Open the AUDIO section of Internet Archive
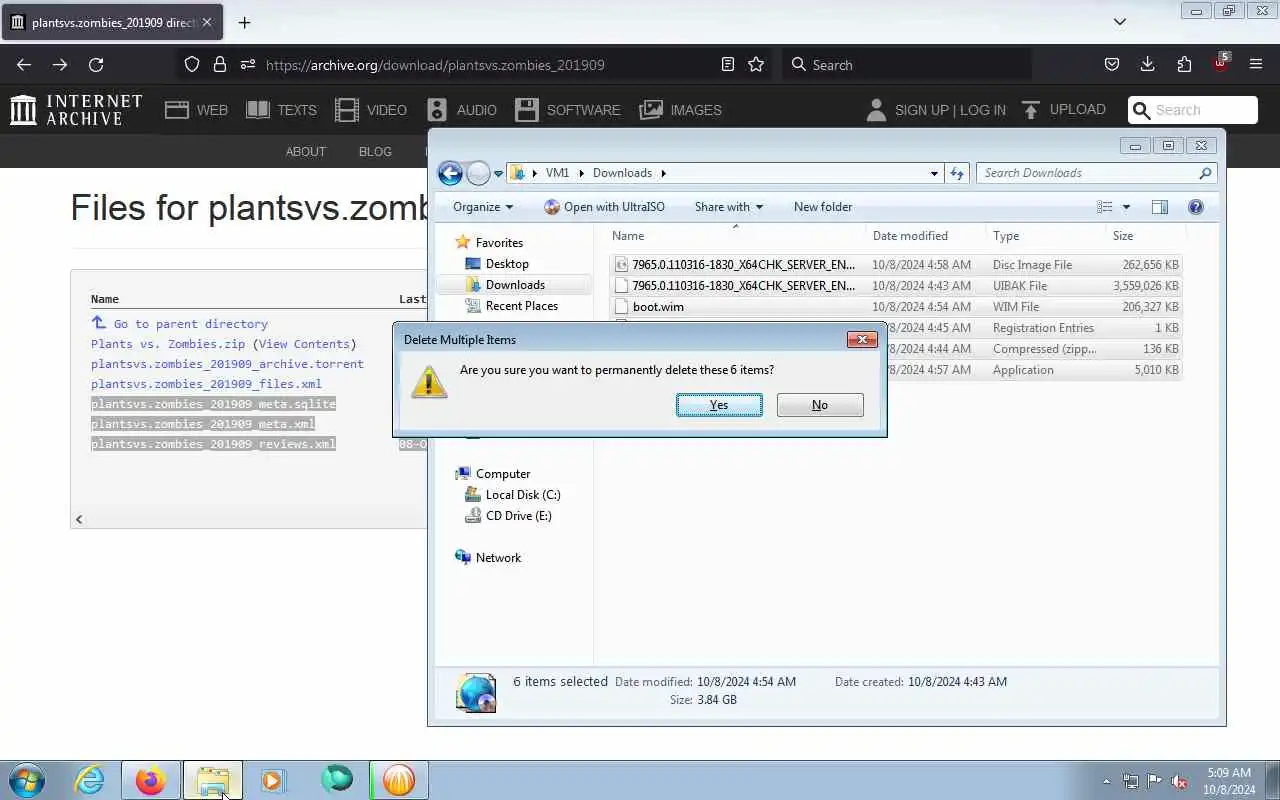Screen dimensions: 1280x800 click(x=461, y=110)
